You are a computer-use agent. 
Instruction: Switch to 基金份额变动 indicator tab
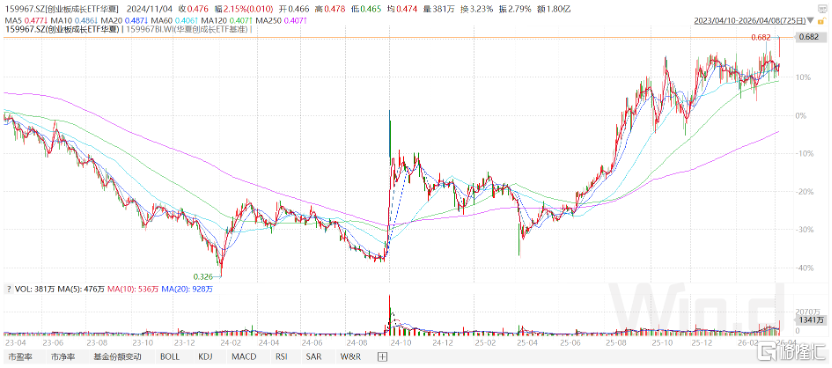coord(118,357)
